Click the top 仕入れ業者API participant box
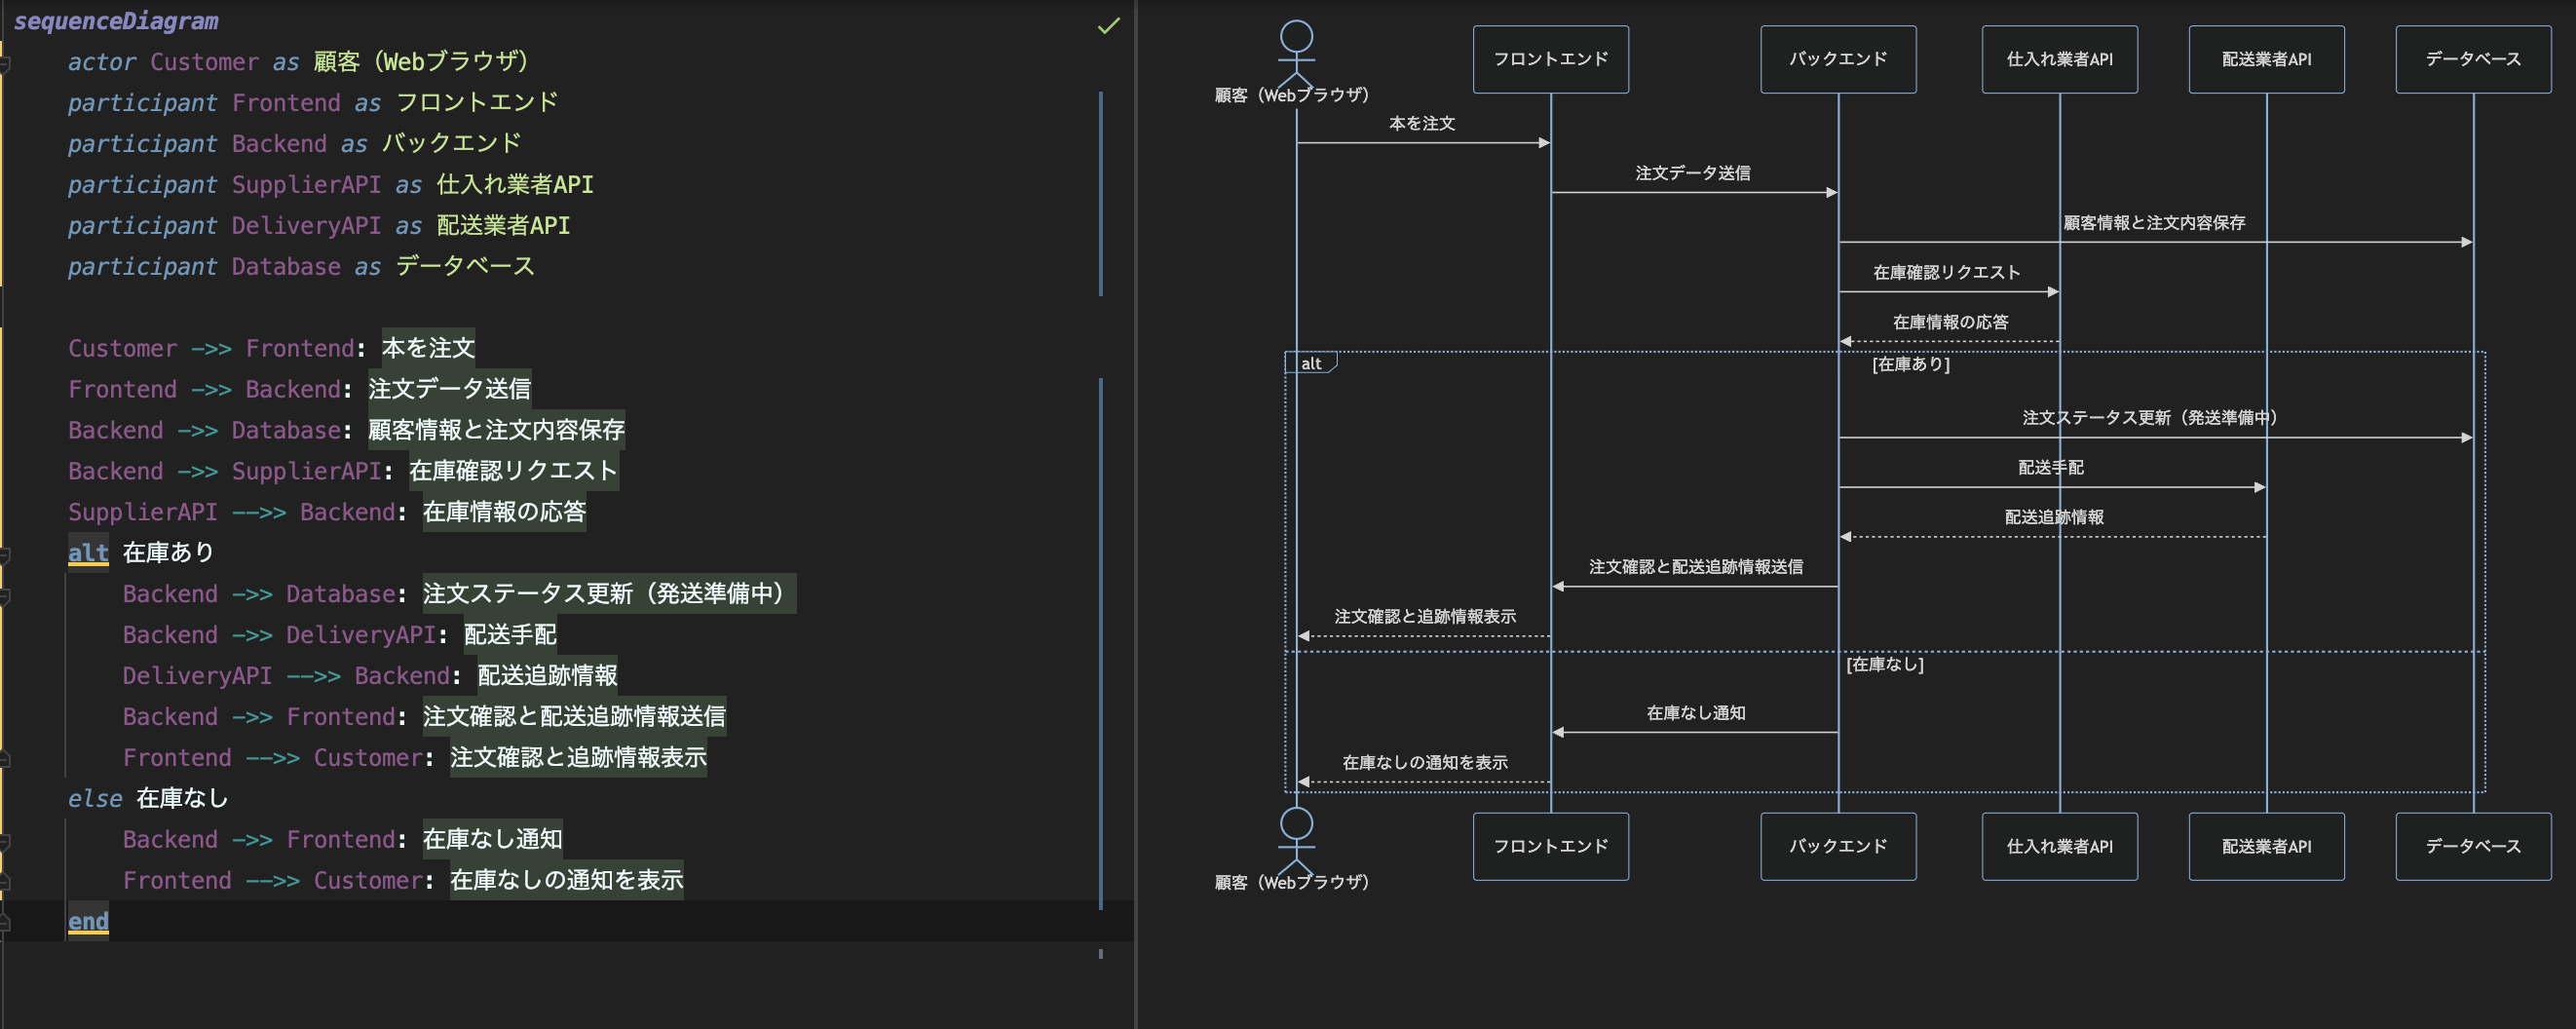Image resolution: width=2576 pixels, height=1029 pixels. 2059,60
